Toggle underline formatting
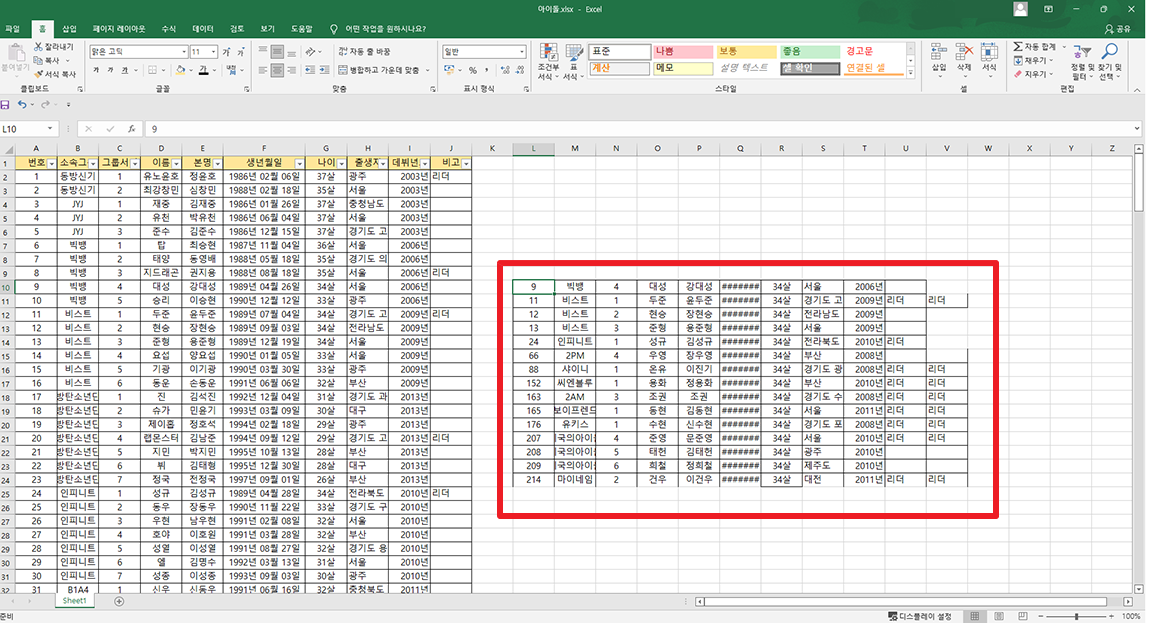Viewport: 1150px width, 623px height. (x=125, y=70)
